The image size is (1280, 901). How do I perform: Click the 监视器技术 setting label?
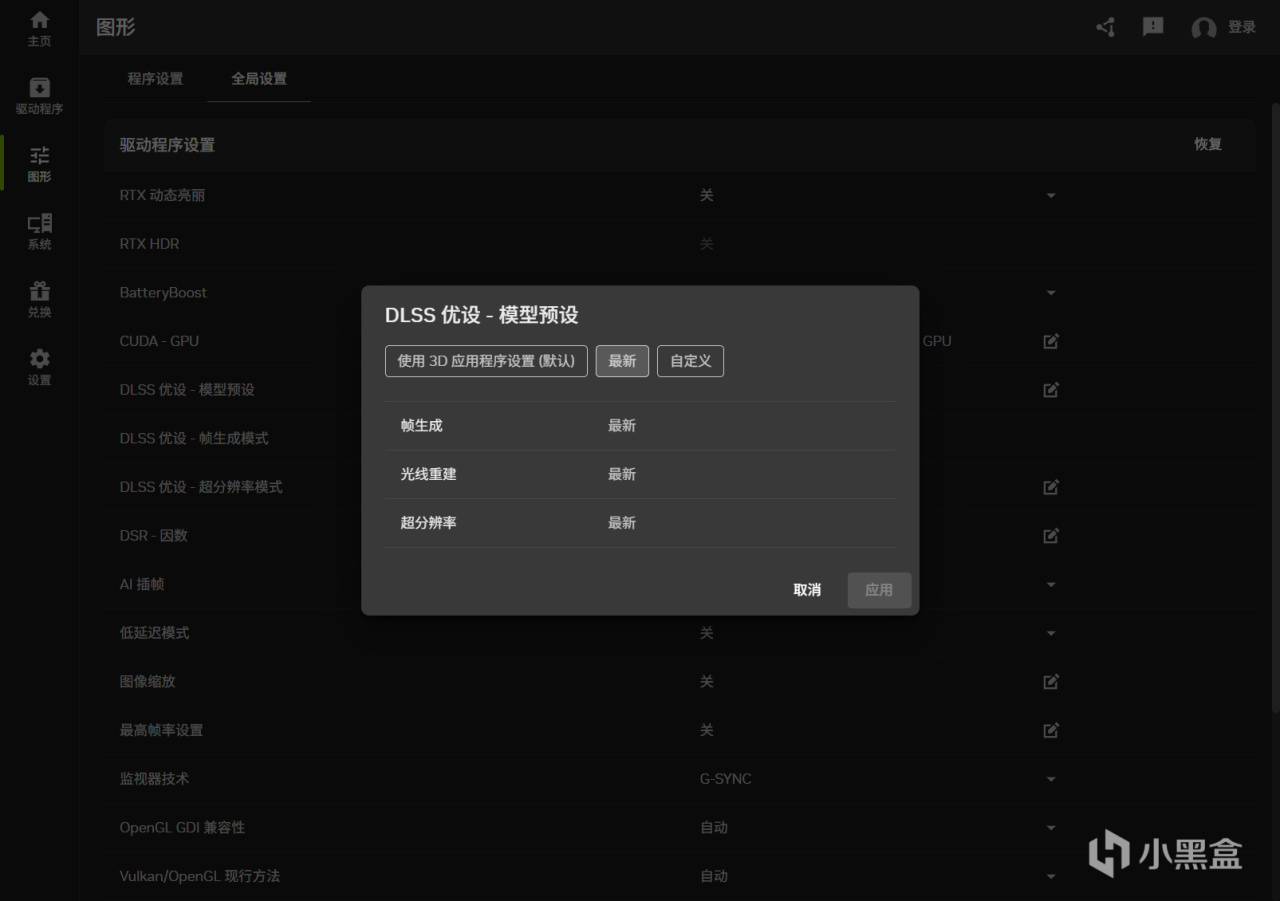click(154, 779)
